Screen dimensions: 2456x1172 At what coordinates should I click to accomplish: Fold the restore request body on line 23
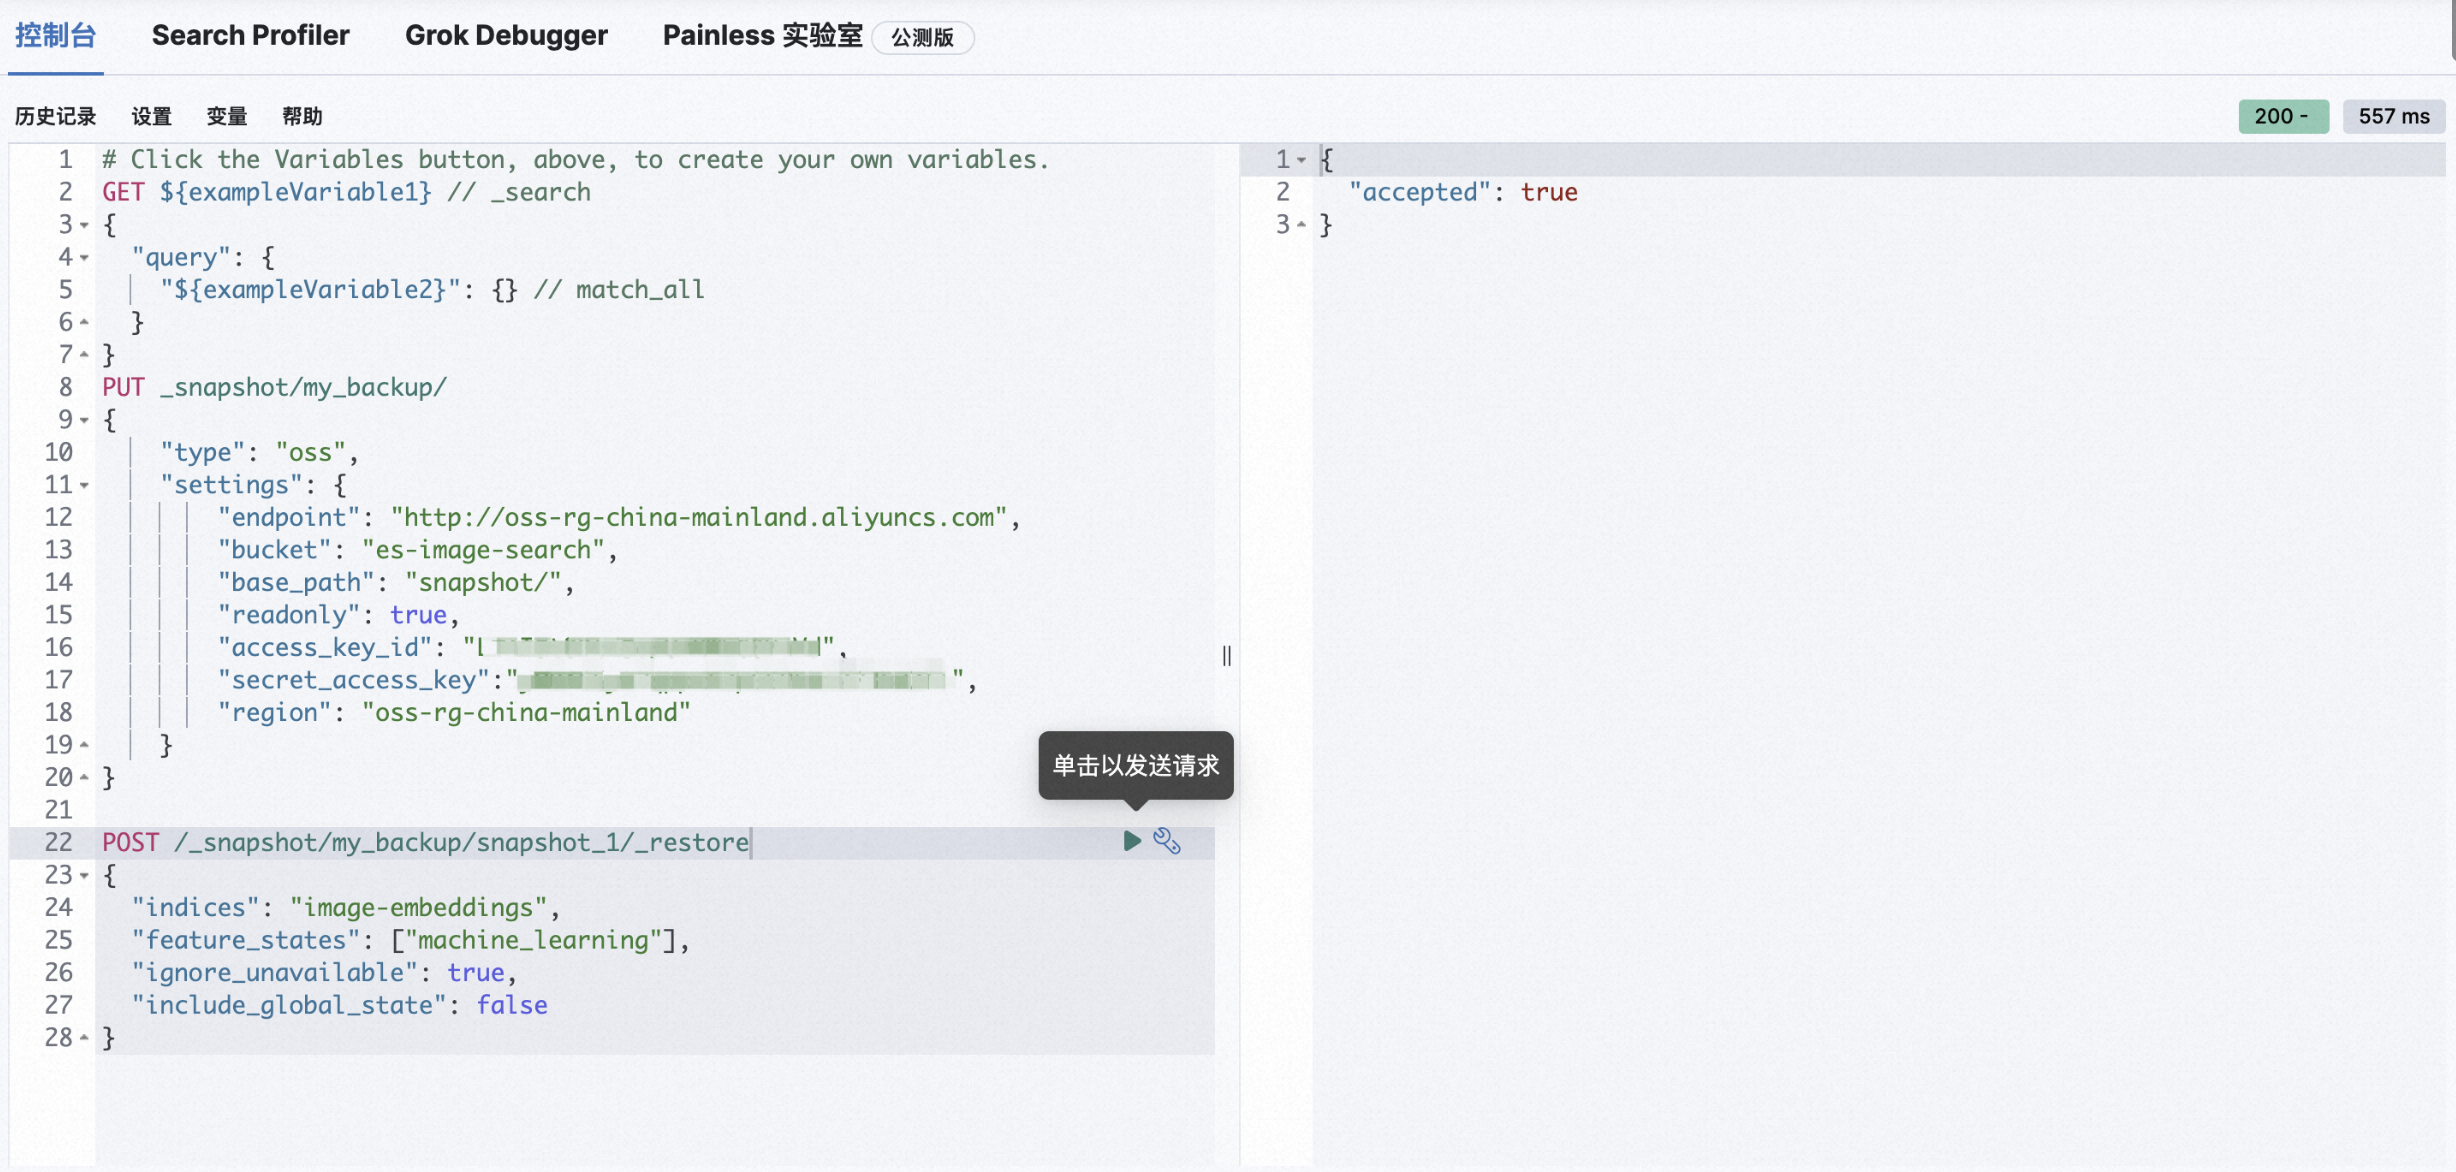point(85,876)
